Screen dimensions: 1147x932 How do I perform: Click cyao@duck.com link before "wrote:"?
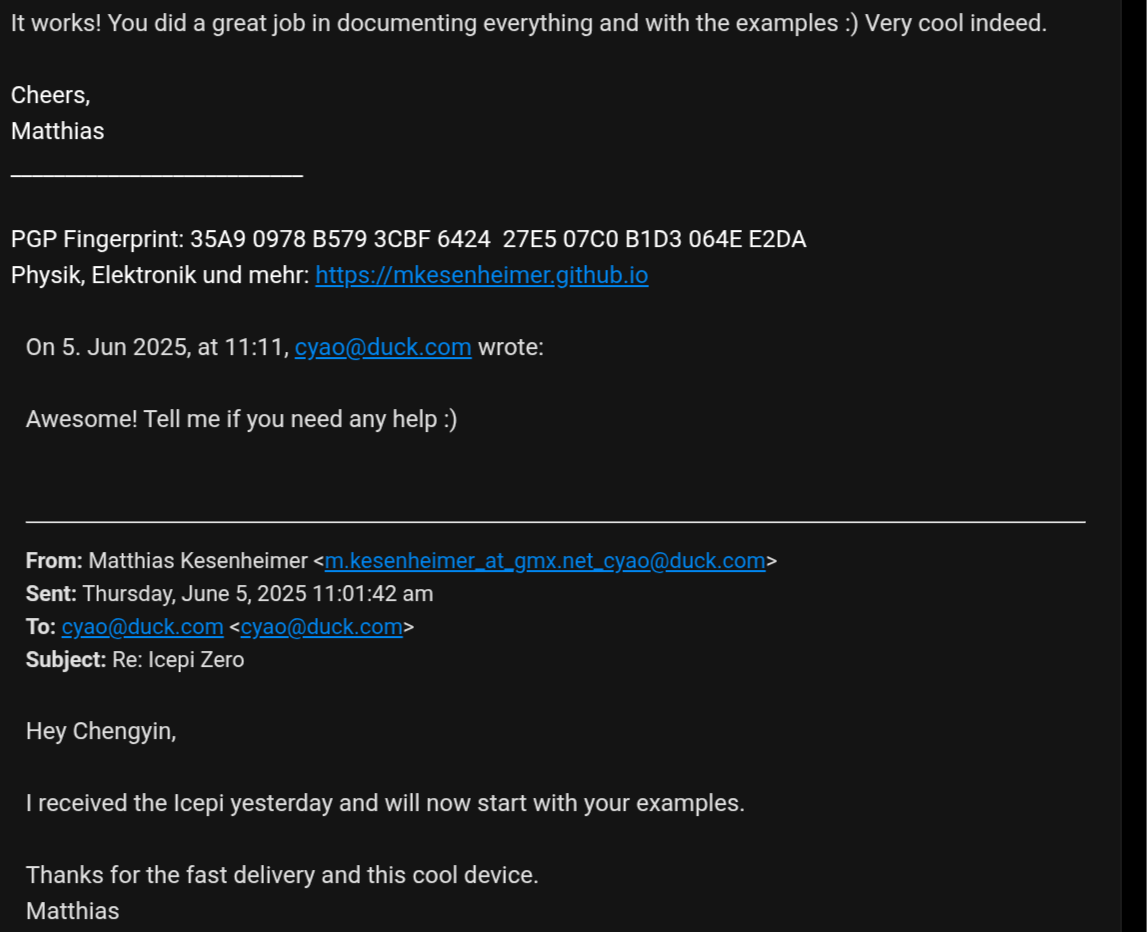383,347
